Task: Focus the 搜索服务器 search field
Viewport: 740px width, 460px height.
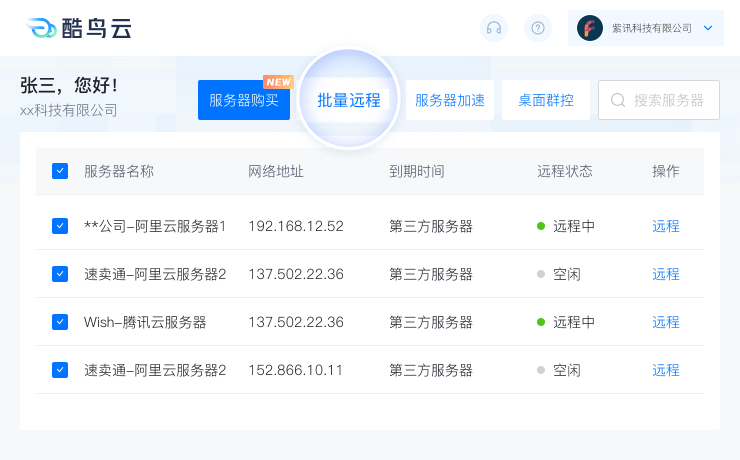Action: [659, 100]
